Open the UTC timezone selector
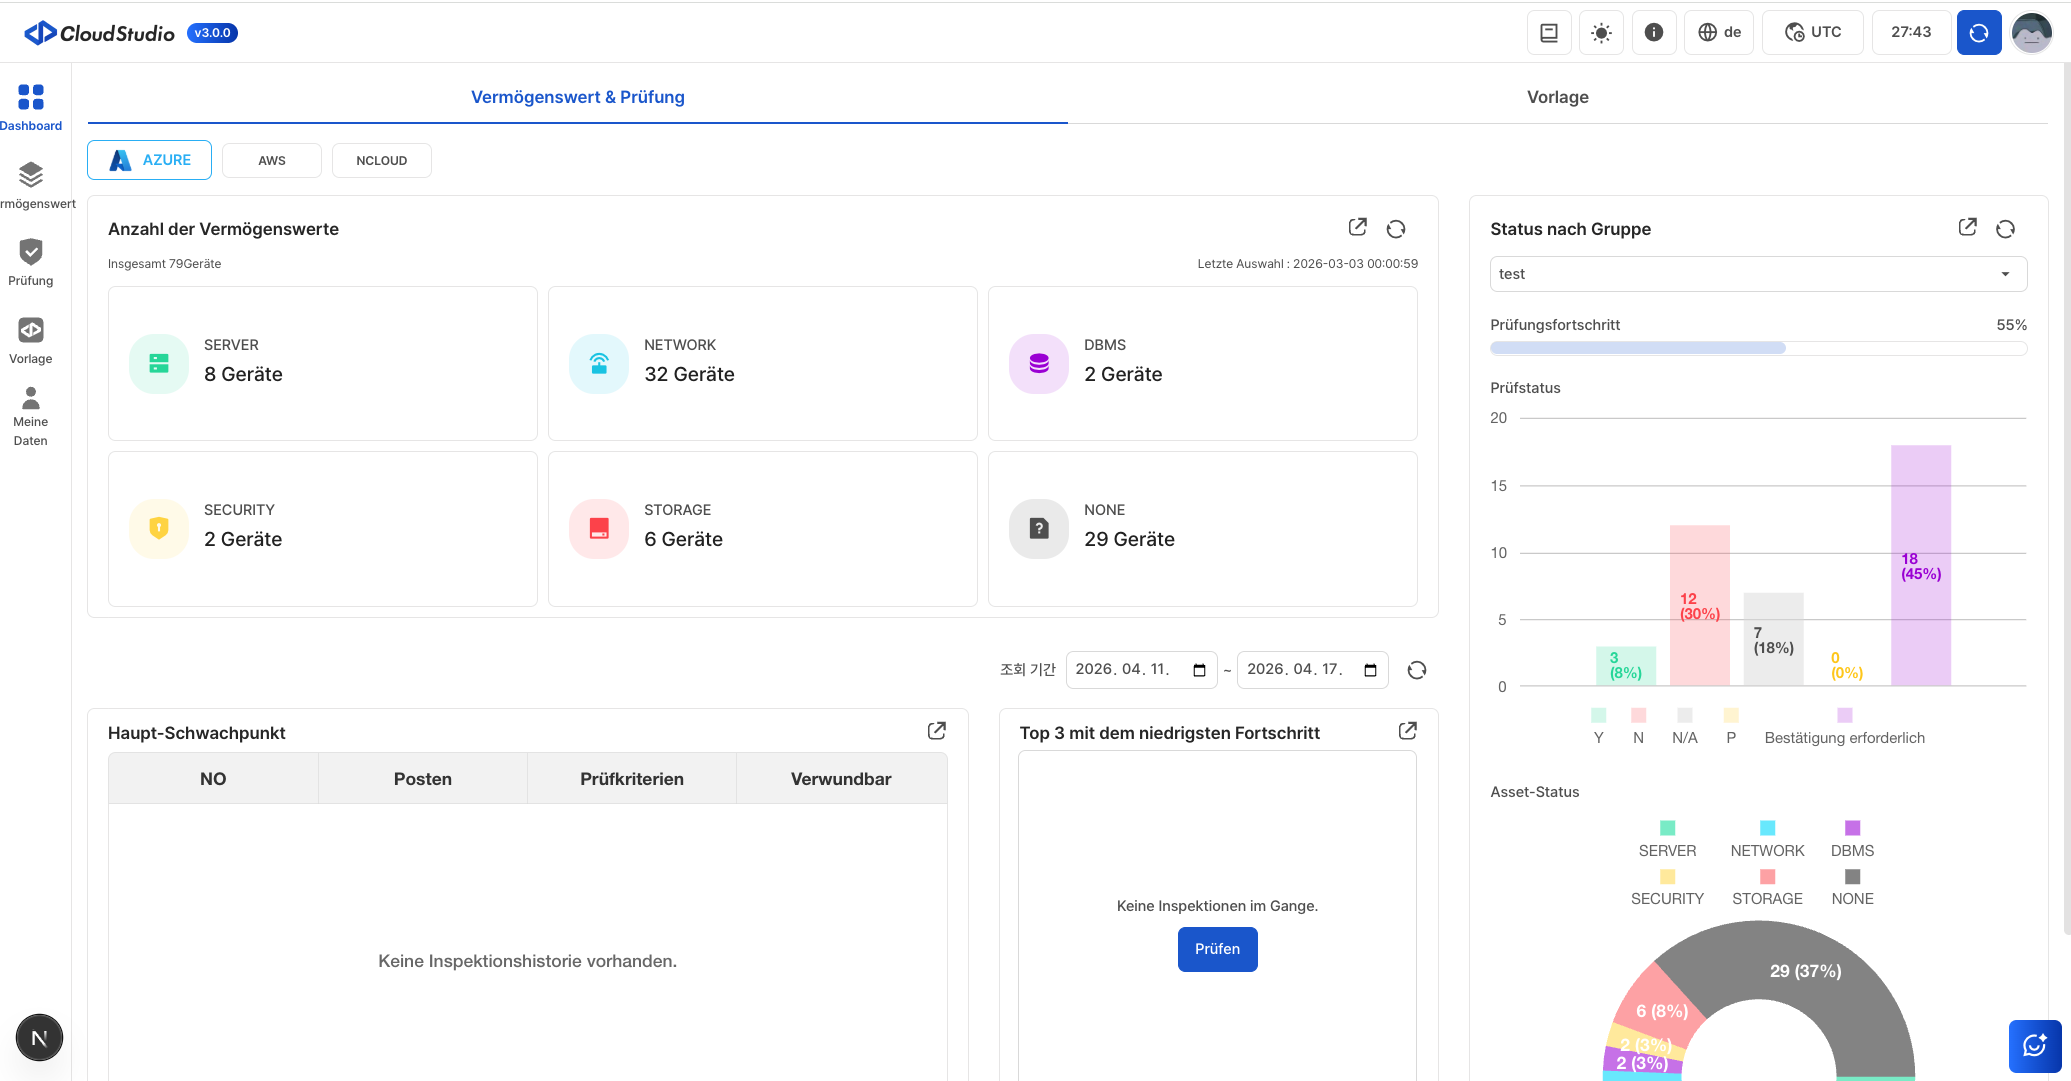Viewport: 2071px width, 1081px height. click(1813, 33)
